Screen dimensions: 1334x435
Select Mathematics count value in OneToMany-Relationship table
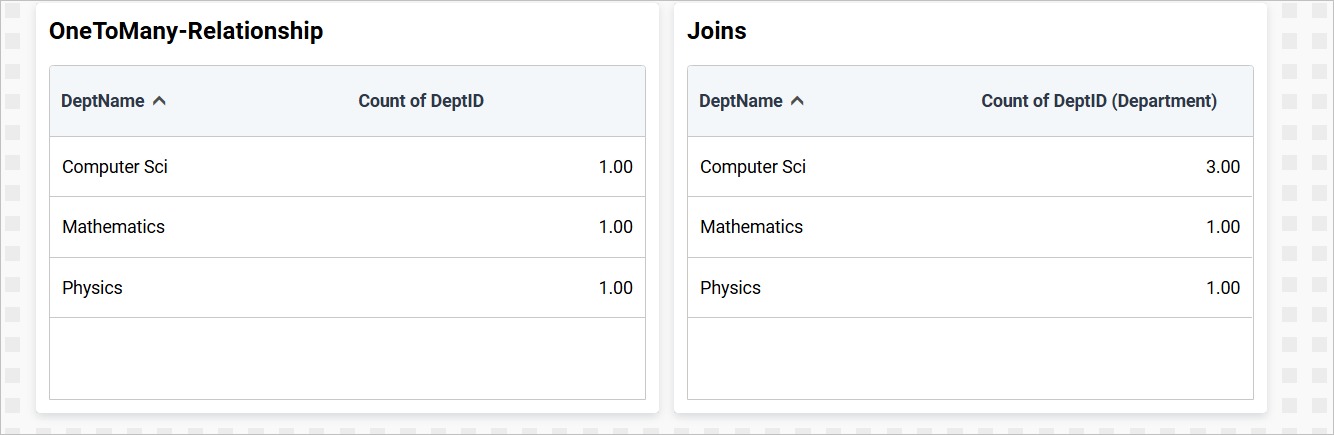pyautogui.click(x=616, y=227)
